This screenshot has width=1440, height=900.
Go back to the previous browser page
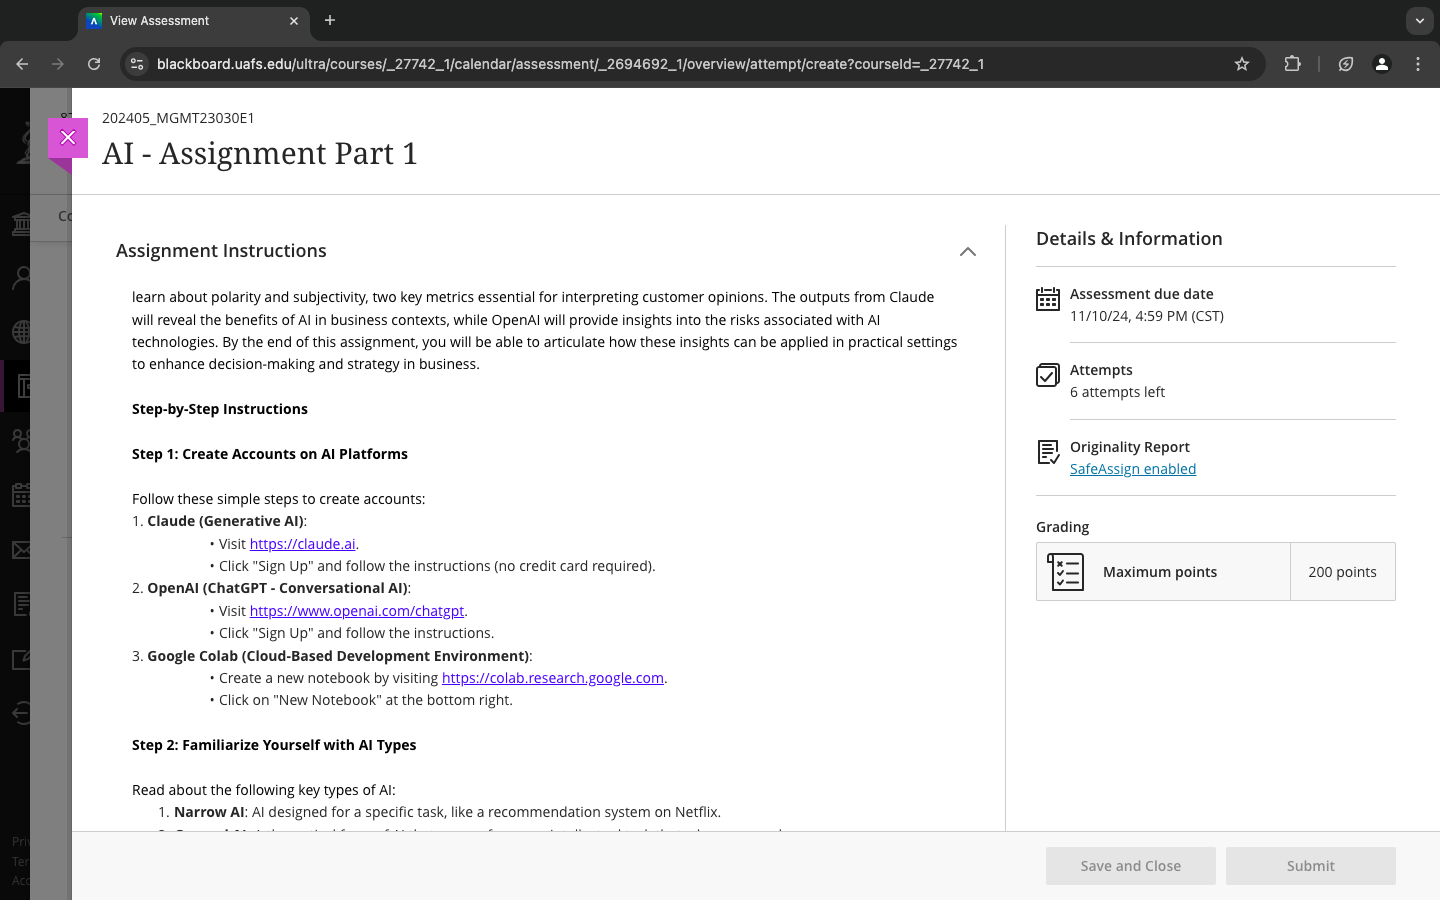coord(22,64)
